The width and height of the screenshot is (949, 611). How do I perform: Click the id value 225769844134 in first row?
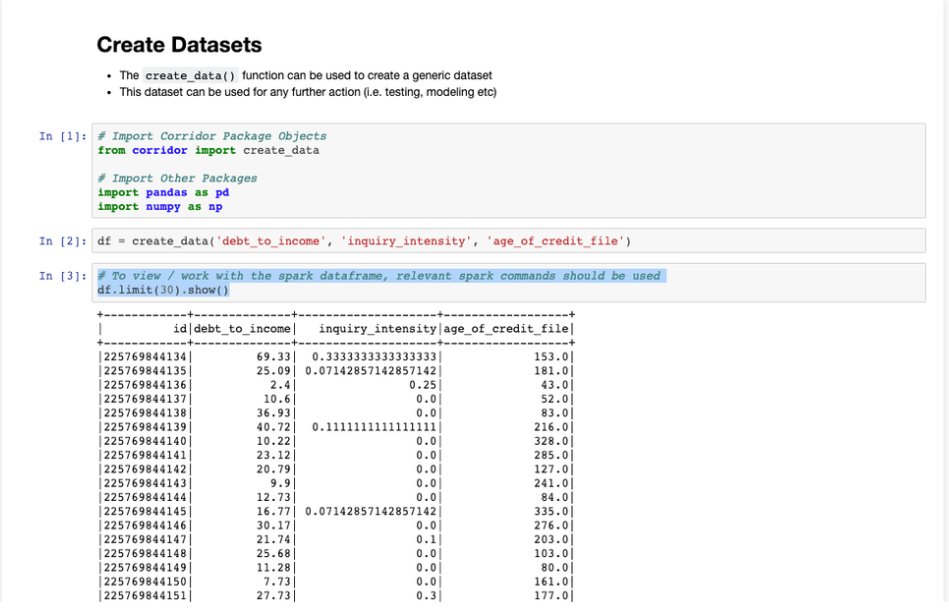pyautogui.click(x=144, y=356)
